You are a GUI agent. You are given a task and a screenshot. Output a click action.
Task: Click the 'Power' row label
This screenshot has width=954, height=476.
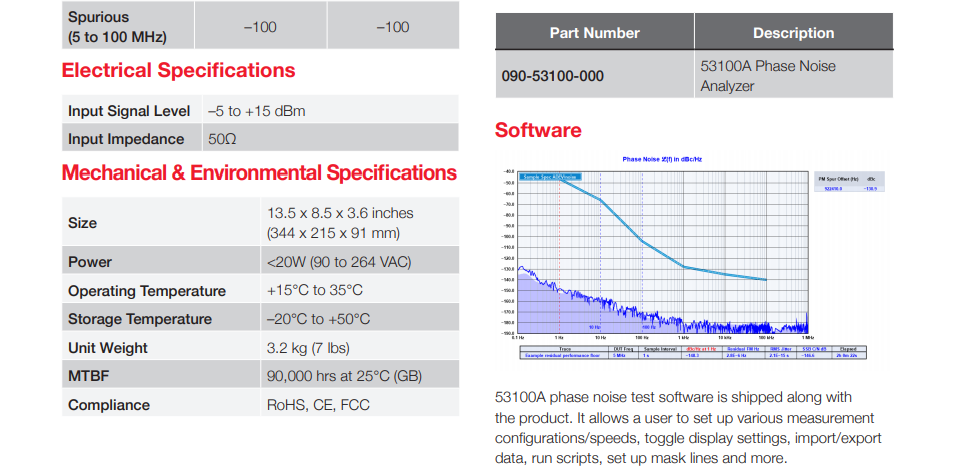point(90,262)
